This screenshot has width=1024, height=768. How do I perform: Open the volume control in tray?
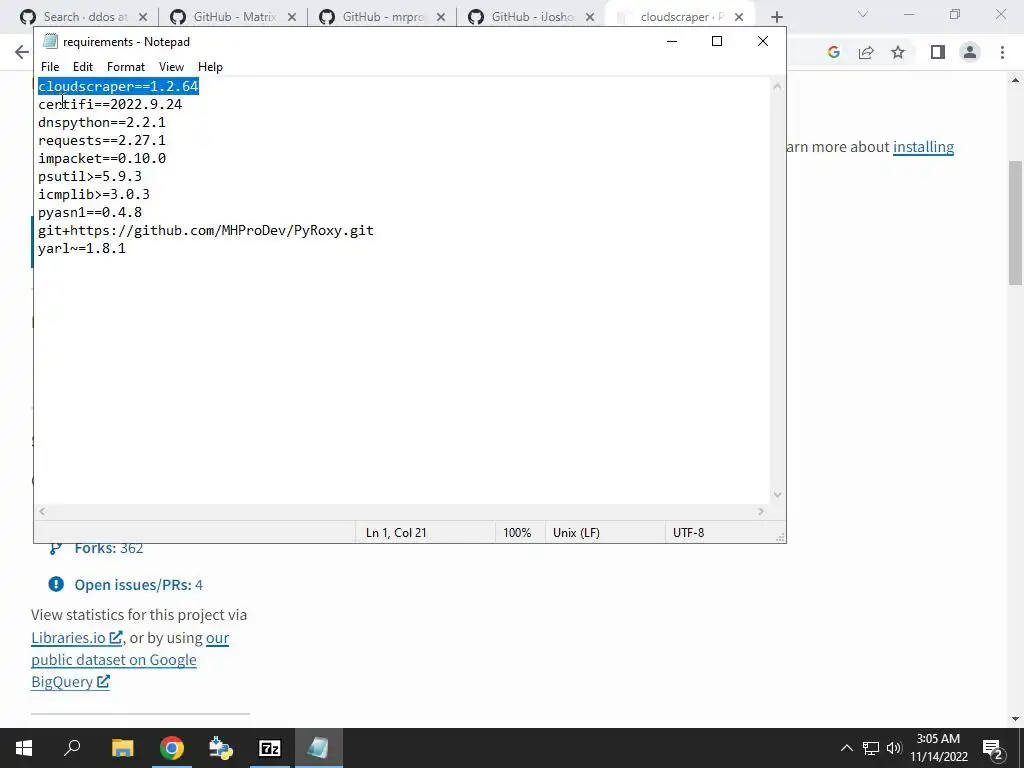pyautogui.click(x=894, y=748)
